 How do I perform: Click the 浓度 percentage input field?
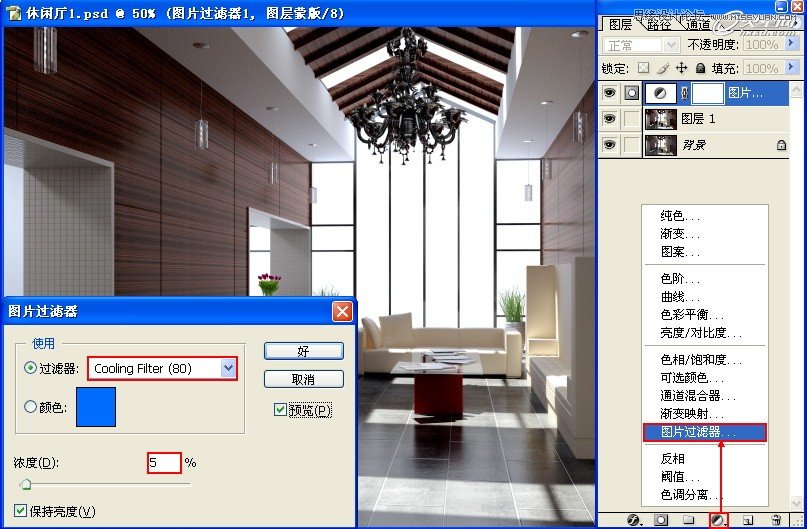[x=164, y=463]
